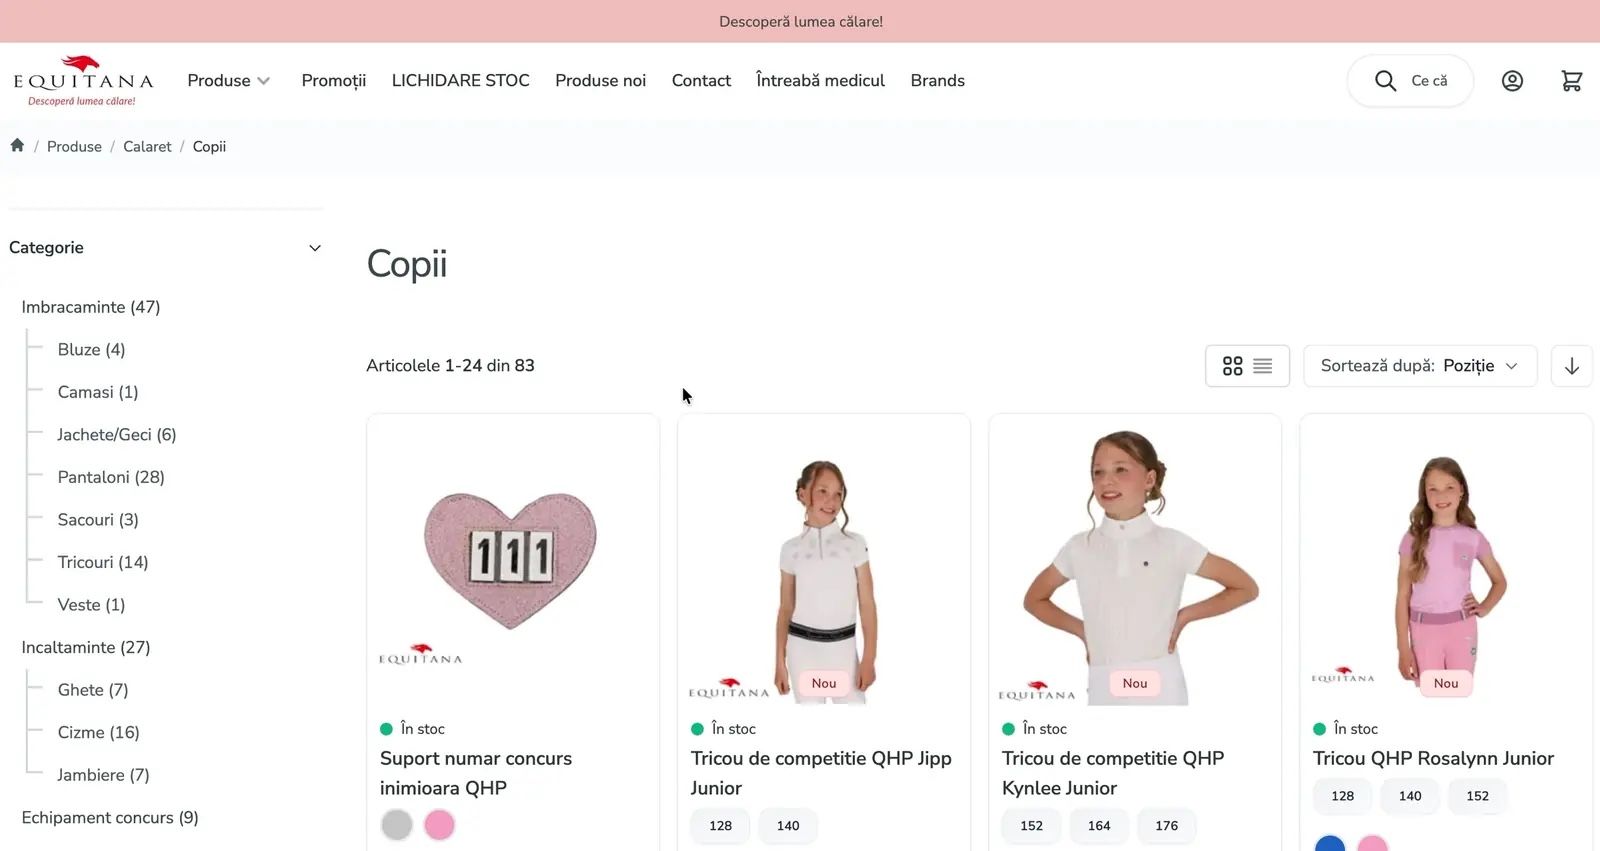Open the Promoții menu item
Screen dimensions: 1600x851
coord(334,81)
